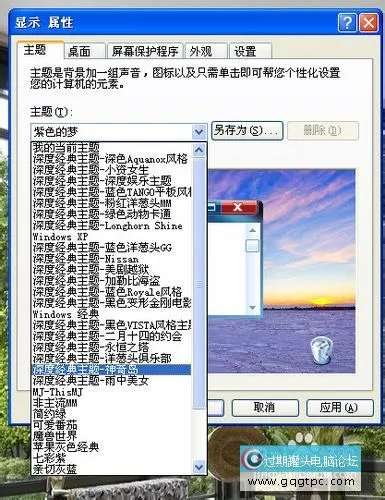Click the purple sunset preview image
Viewport: 385px width, 500px height.
tap(282, 271)
